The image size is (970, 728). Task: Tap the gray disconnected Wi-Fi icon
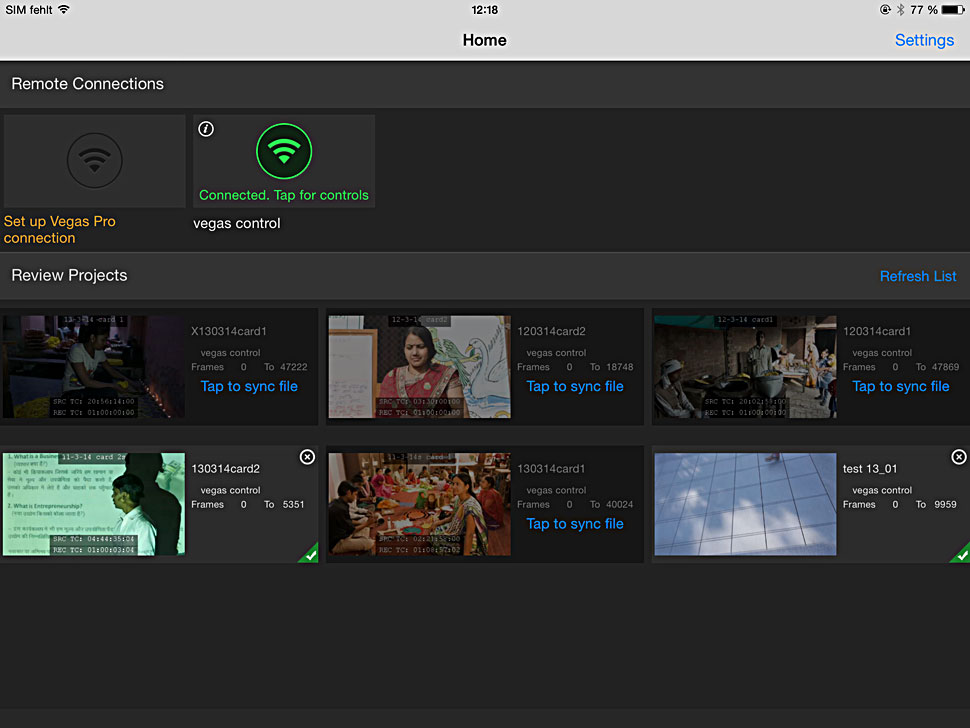[95, 160]
